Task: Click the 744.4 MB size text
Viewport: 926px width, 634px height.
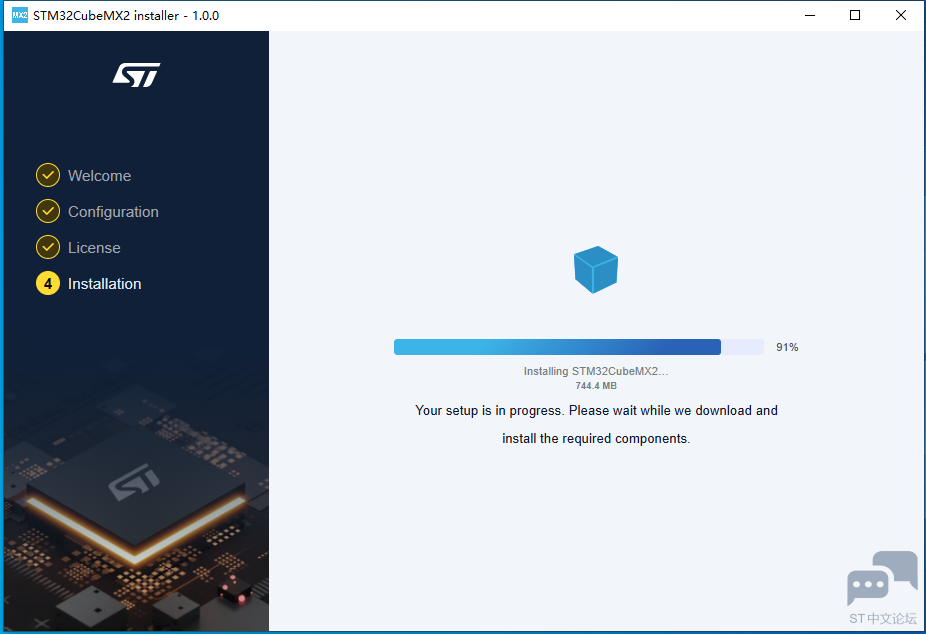Action: coord(596,385)
